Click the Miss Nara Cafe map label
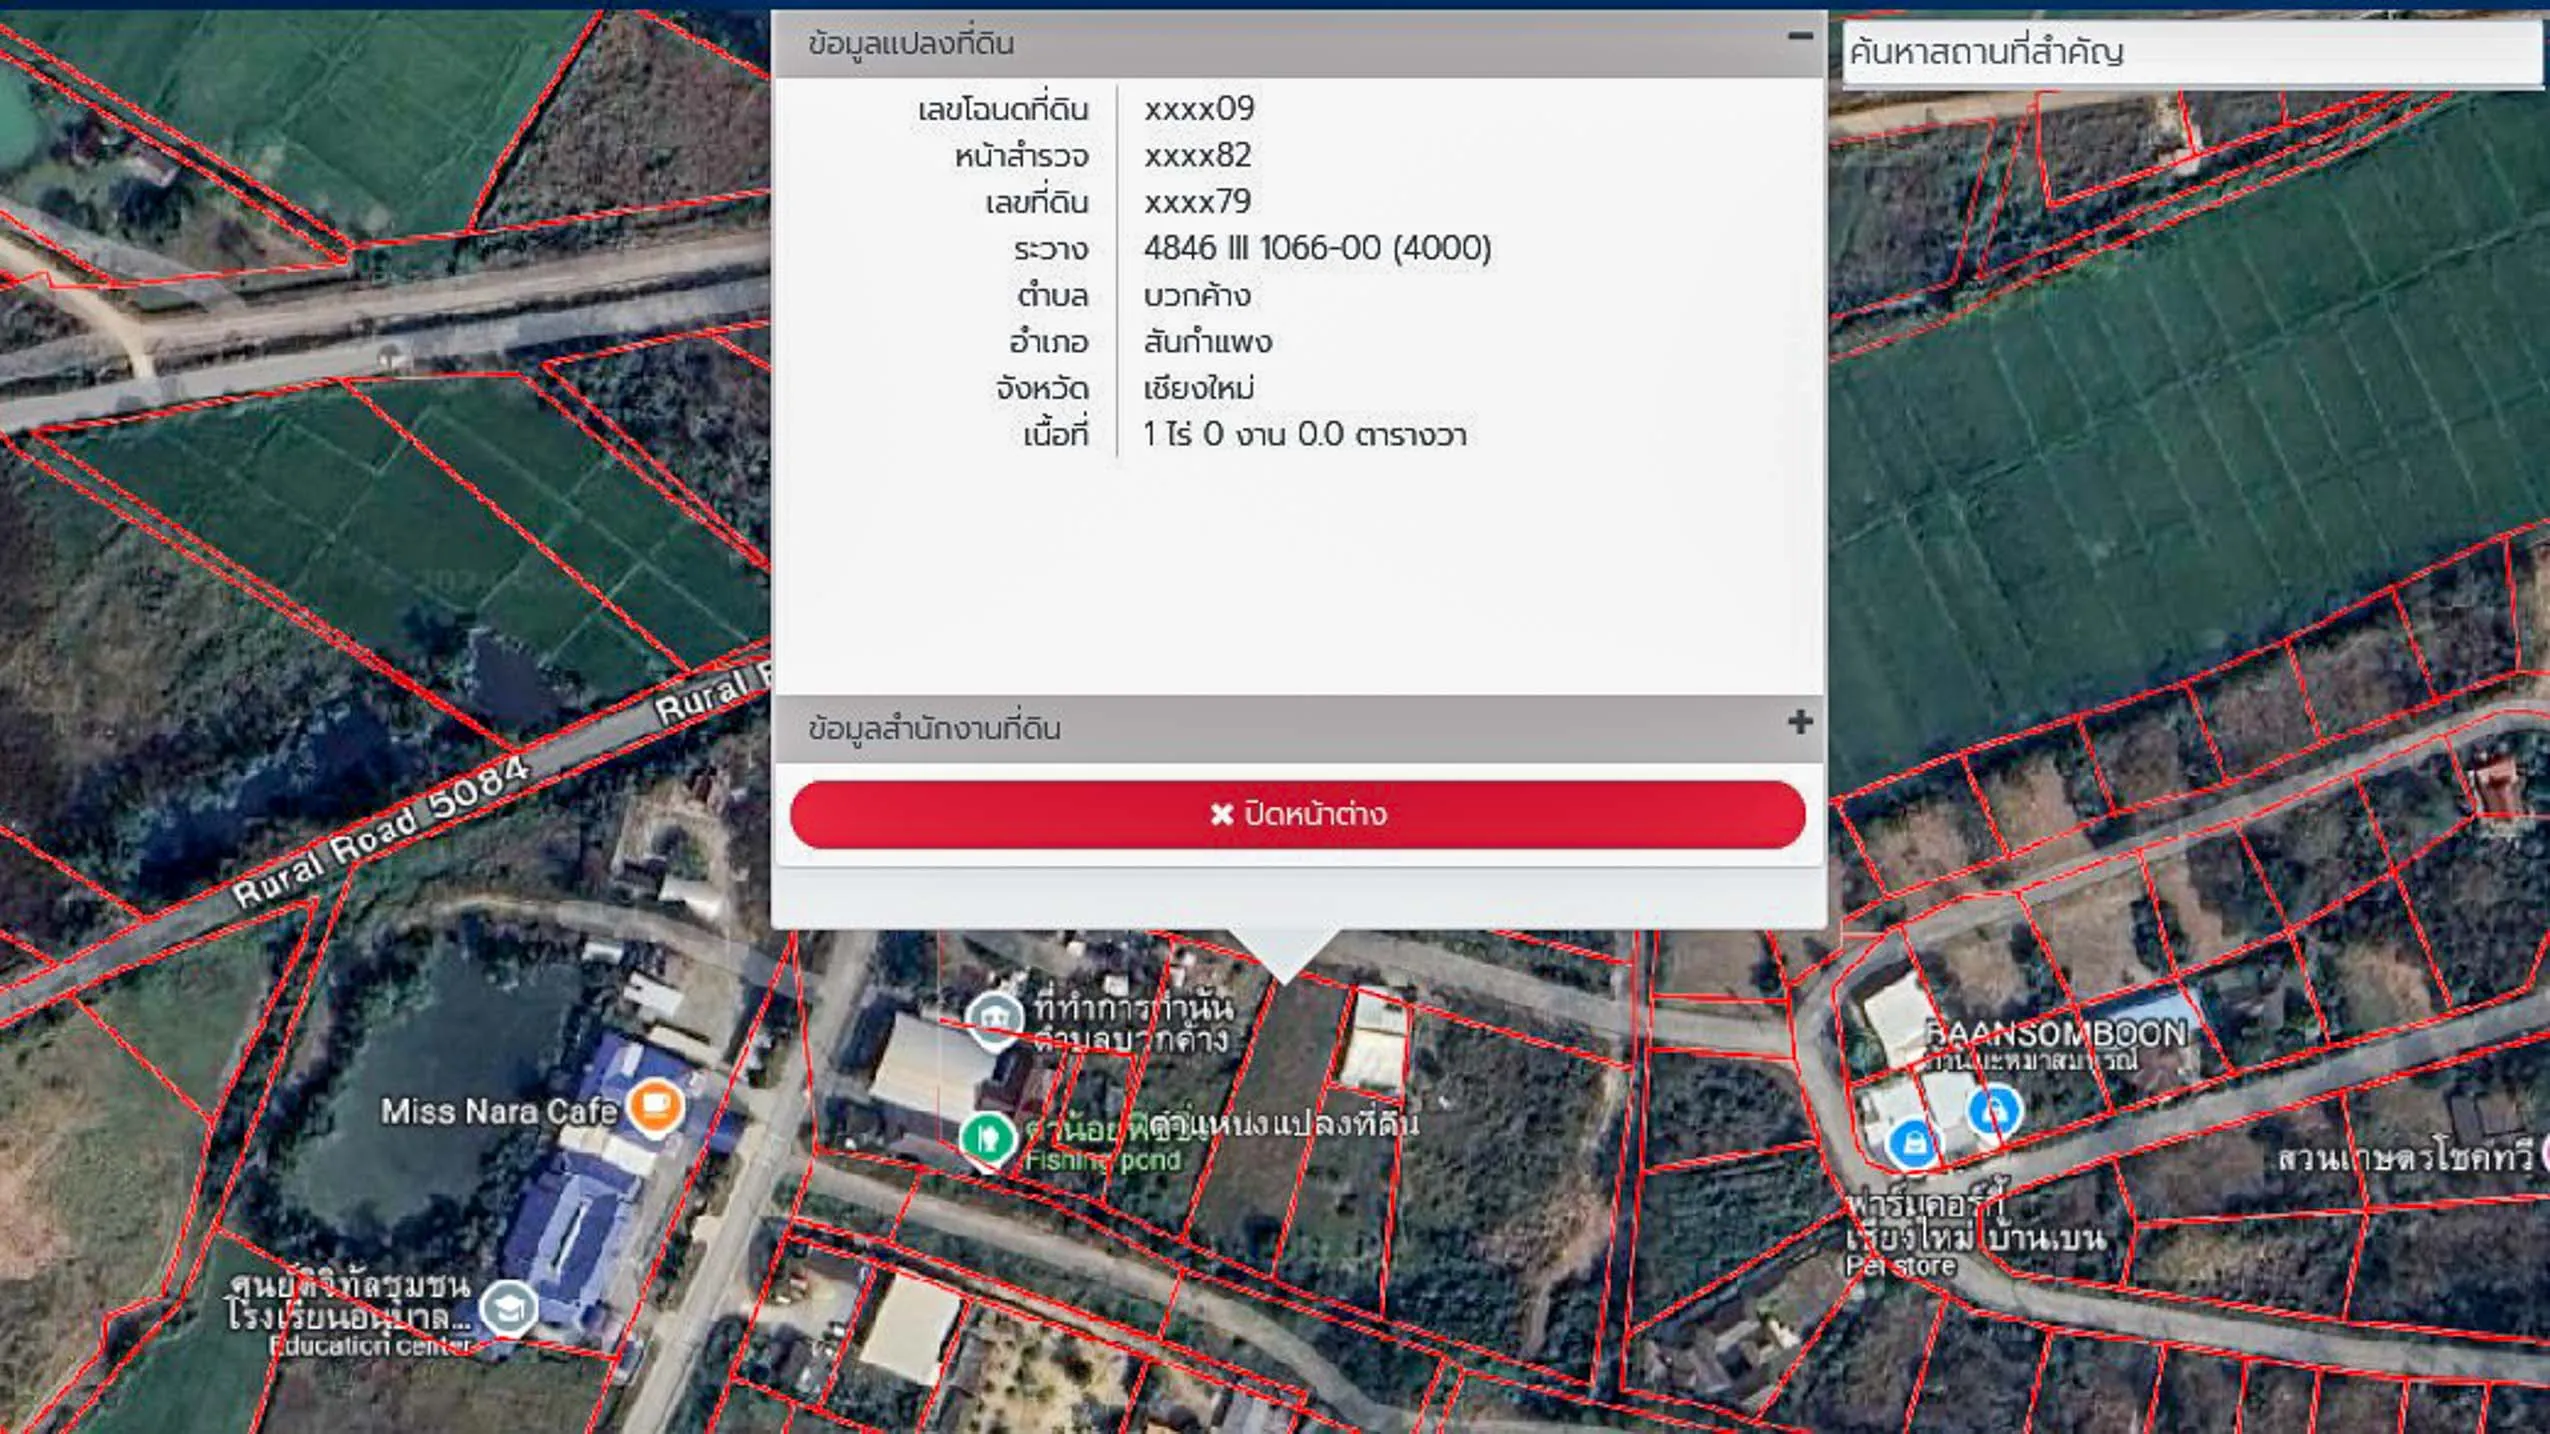The height and width of the screenshot is (1434, 2550). tap(498, 1111)
